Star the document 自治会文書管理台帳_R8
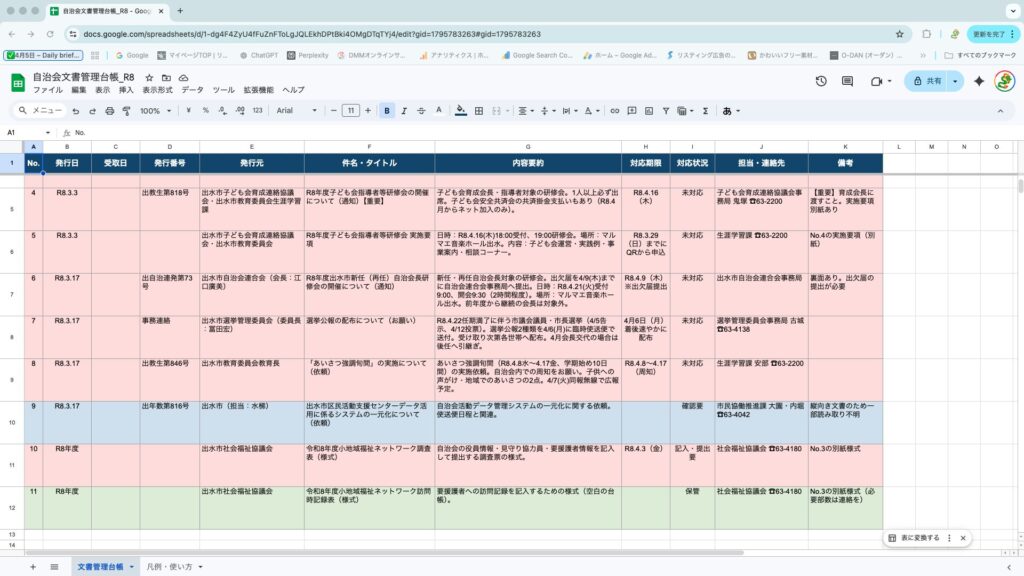Screen dimensions: 1024x576 (149, 77)
